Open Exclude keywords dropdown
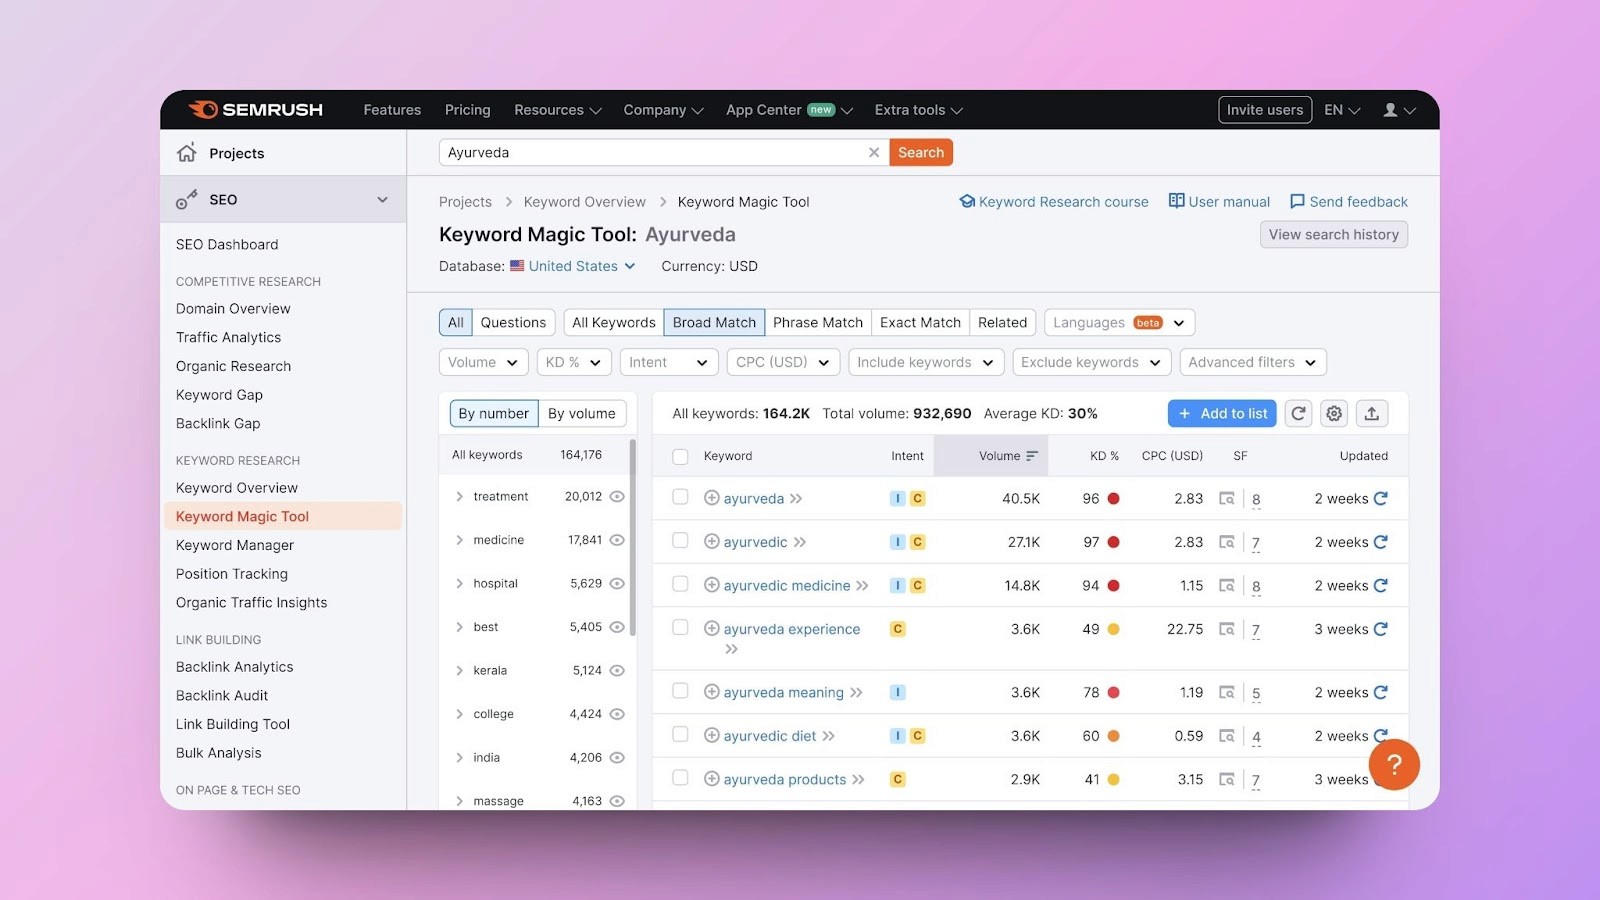This screenshot has height=900, width=1600. click(x=1091, y=362)
